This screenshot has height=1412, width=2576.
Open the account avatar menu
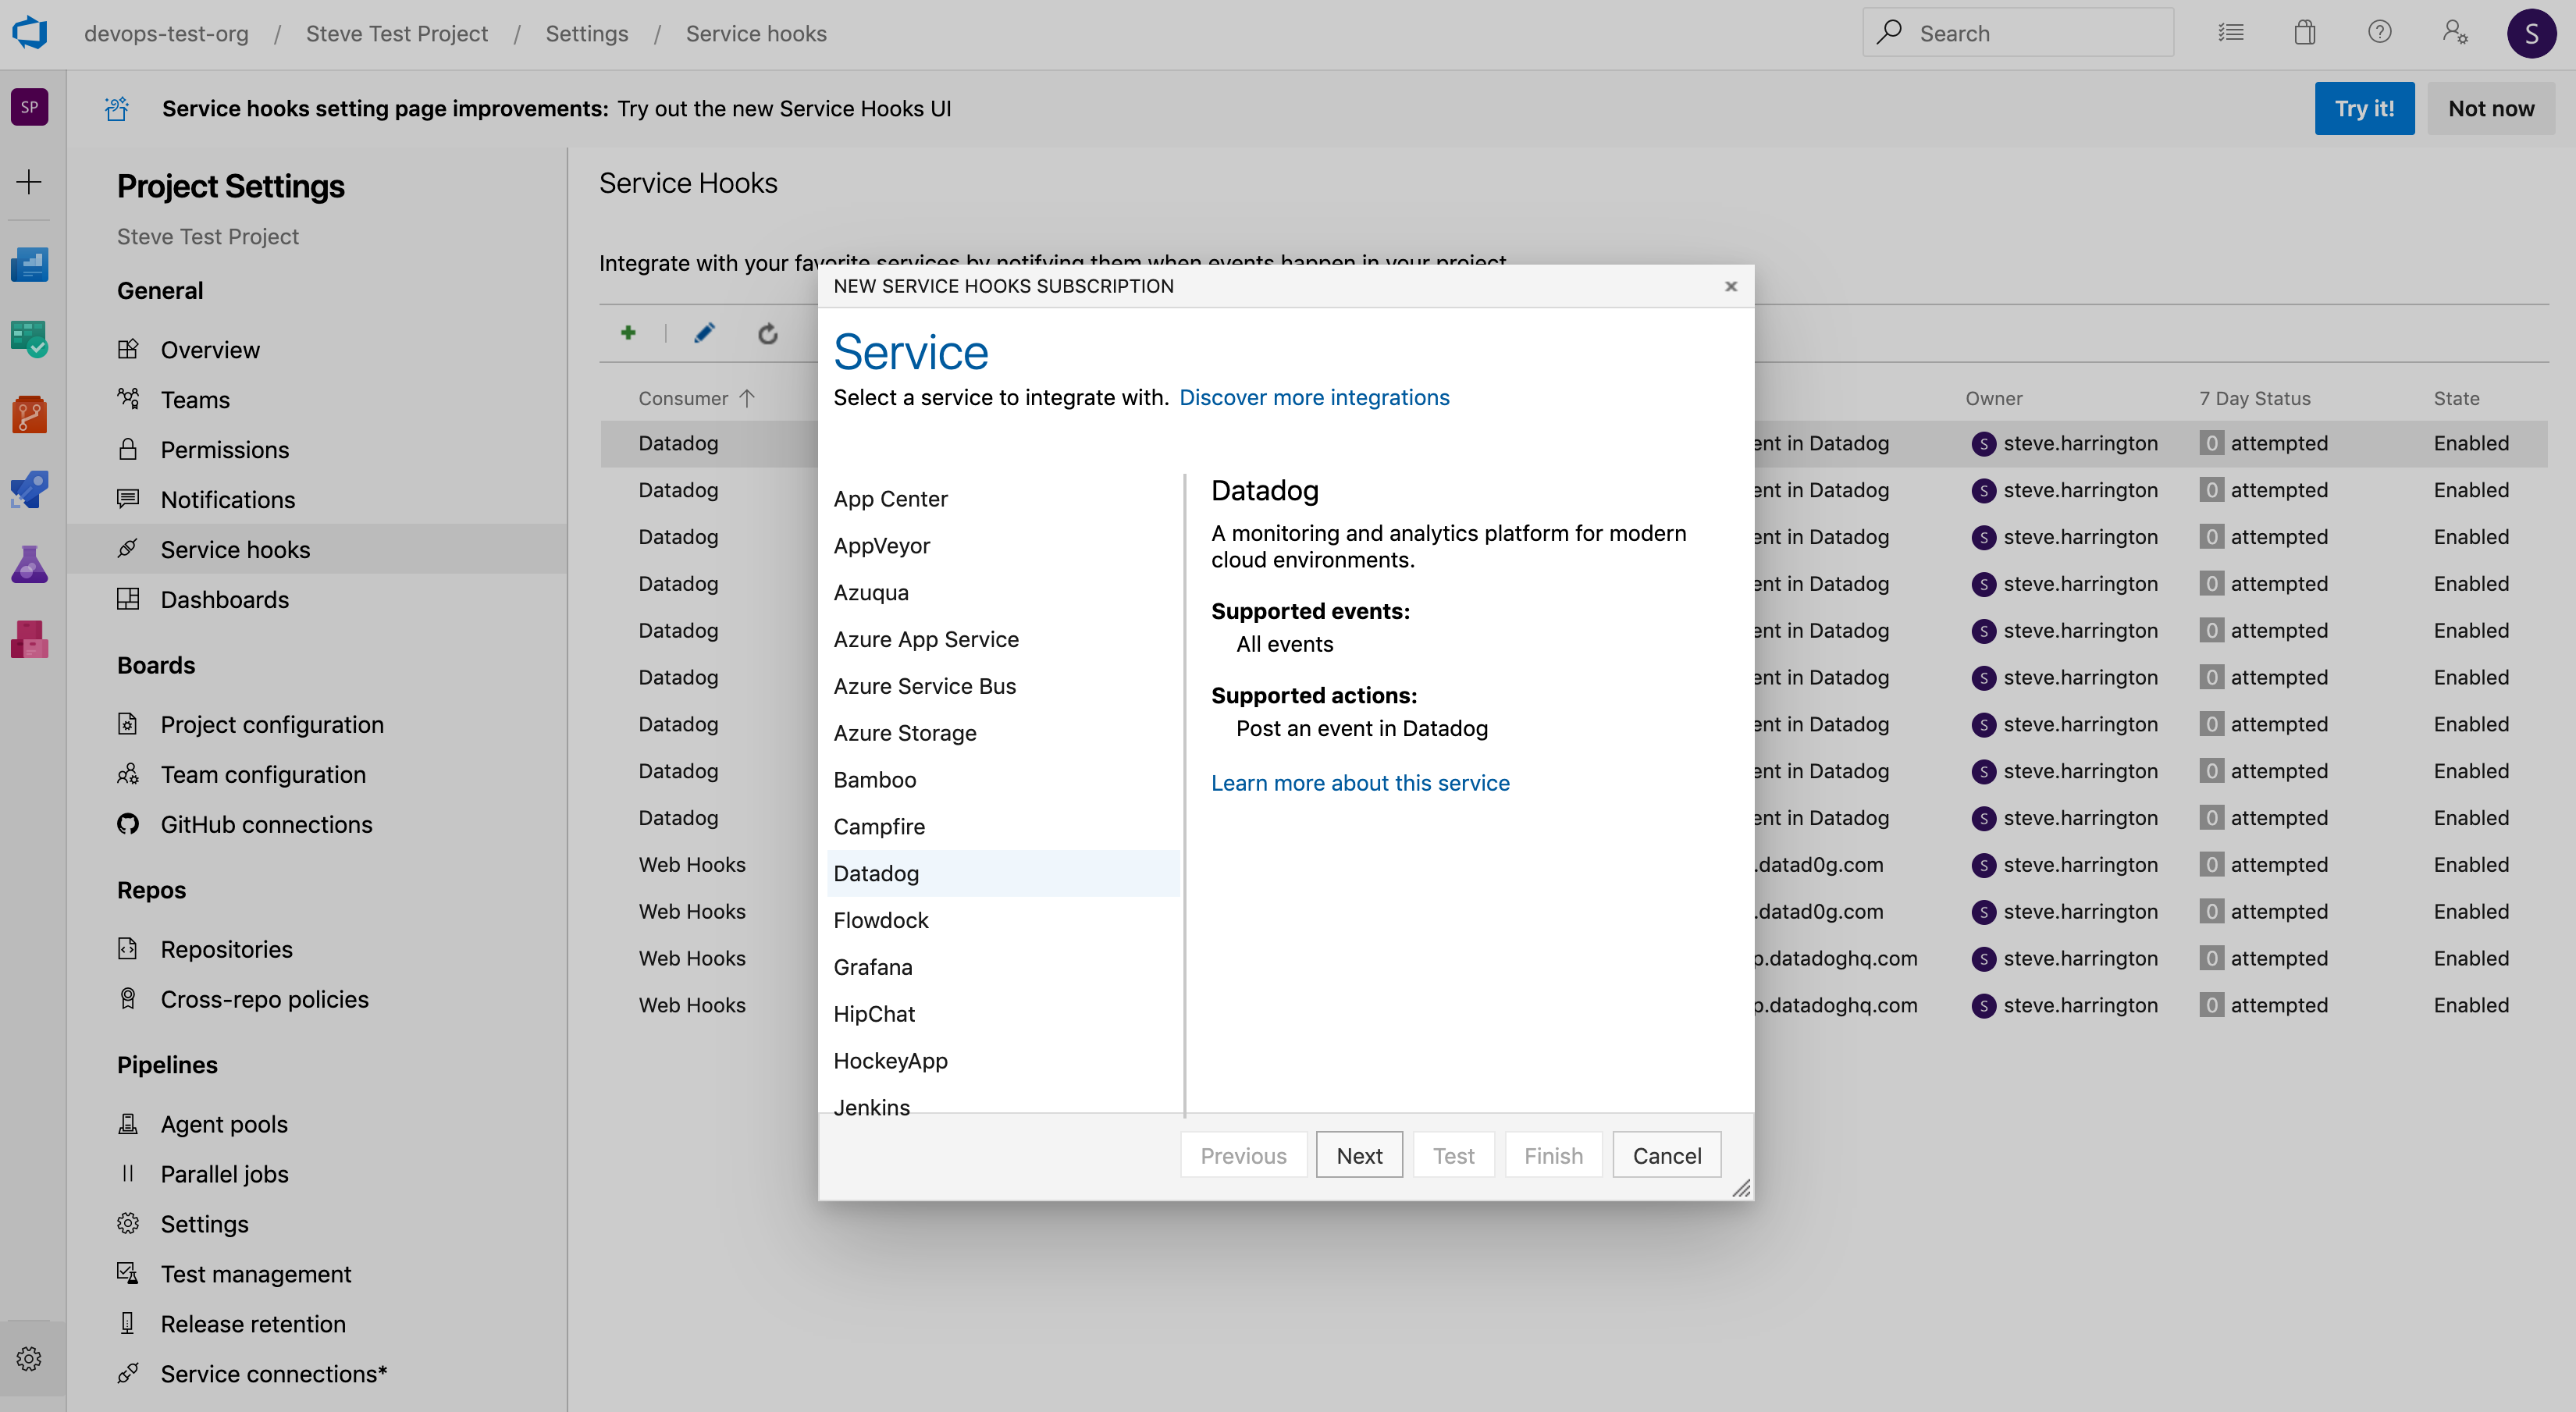click(2533, 32)
